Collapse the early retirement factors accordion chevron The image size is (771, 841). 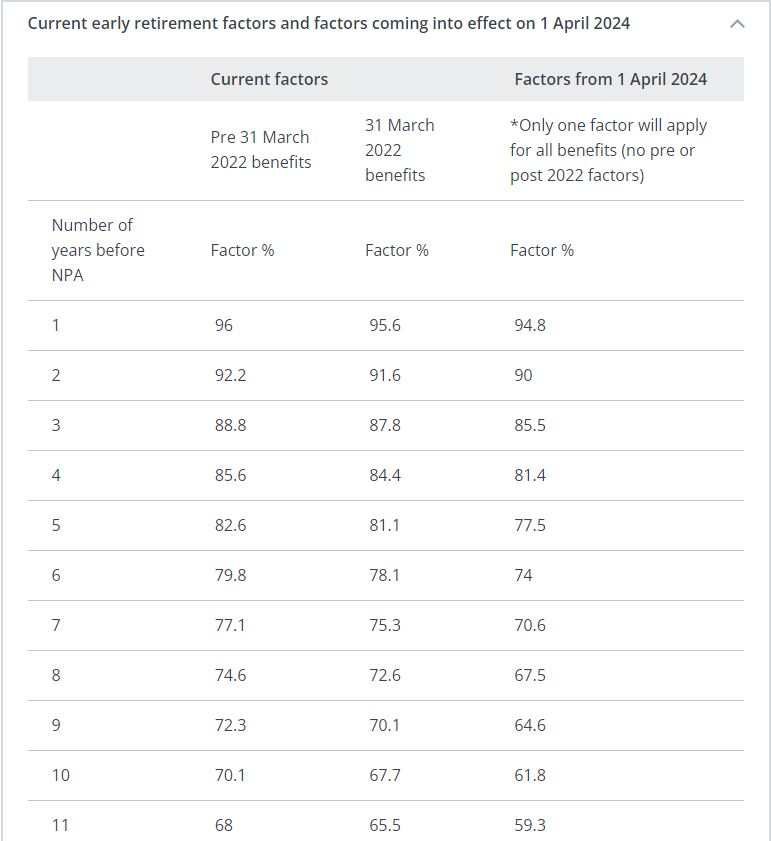(x=738, y=24)
